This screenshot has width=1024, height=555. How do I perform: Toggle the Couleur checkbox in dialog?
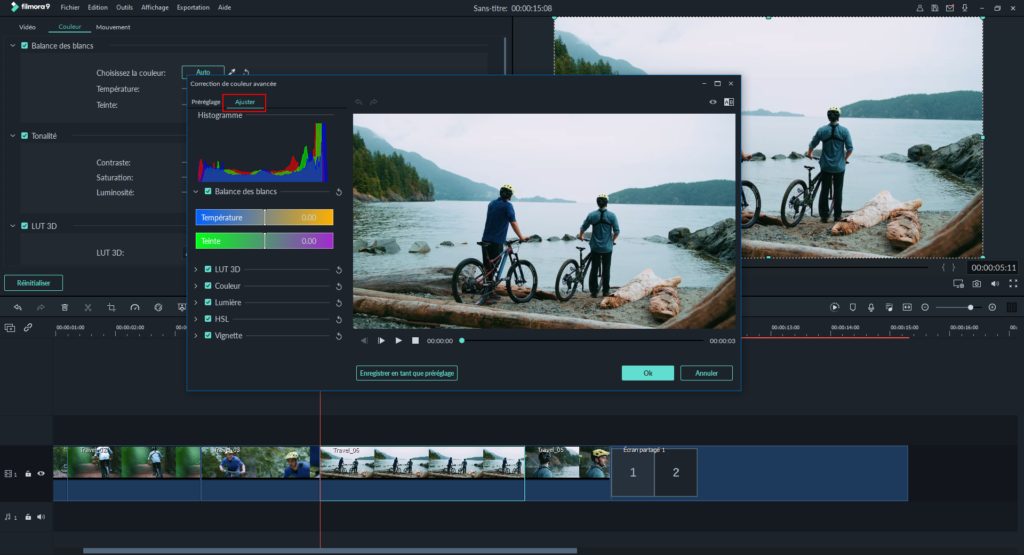tap(208, 286)
